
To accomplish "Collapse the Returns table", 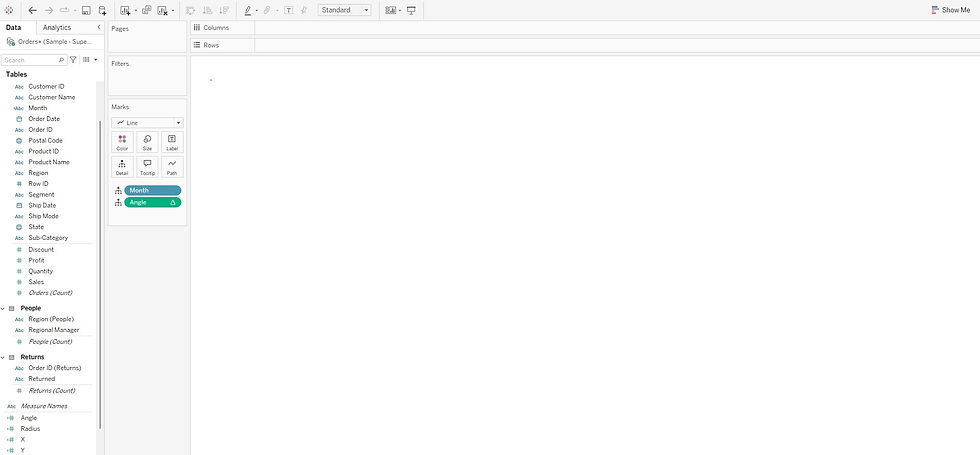I will tap(3, 358).
